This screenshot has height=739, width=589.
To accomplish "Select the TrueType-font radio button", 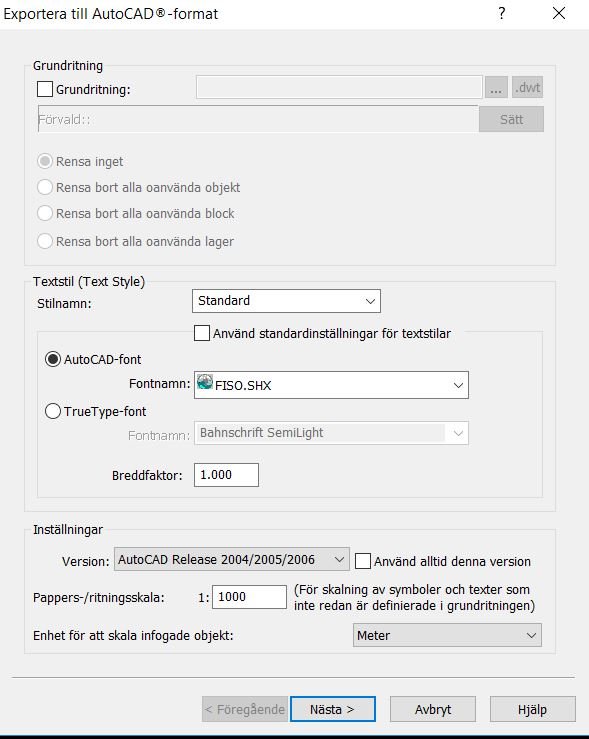I will point(53,411).
